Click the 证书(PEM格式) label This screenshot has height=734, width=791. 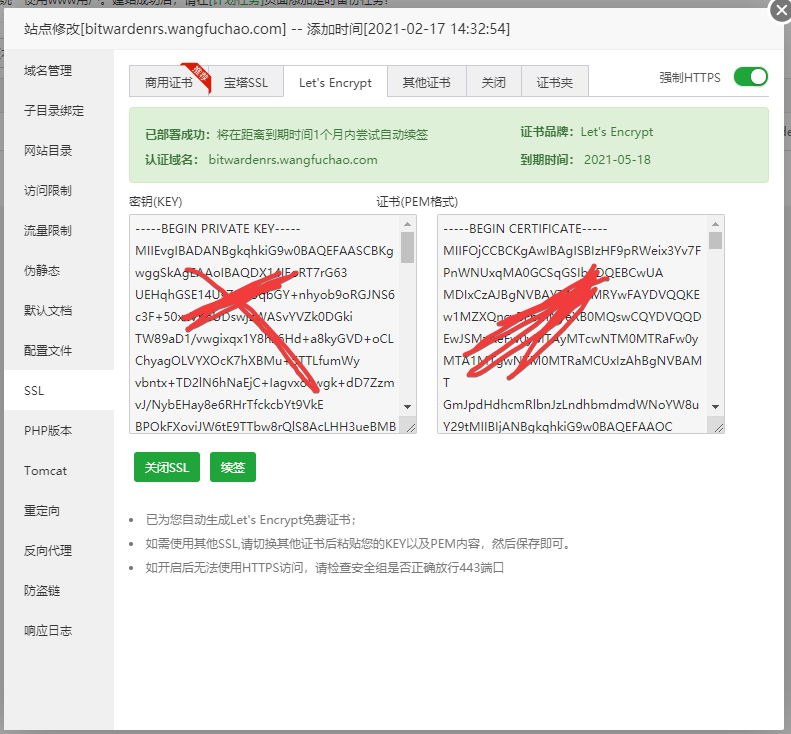point(417,202)
